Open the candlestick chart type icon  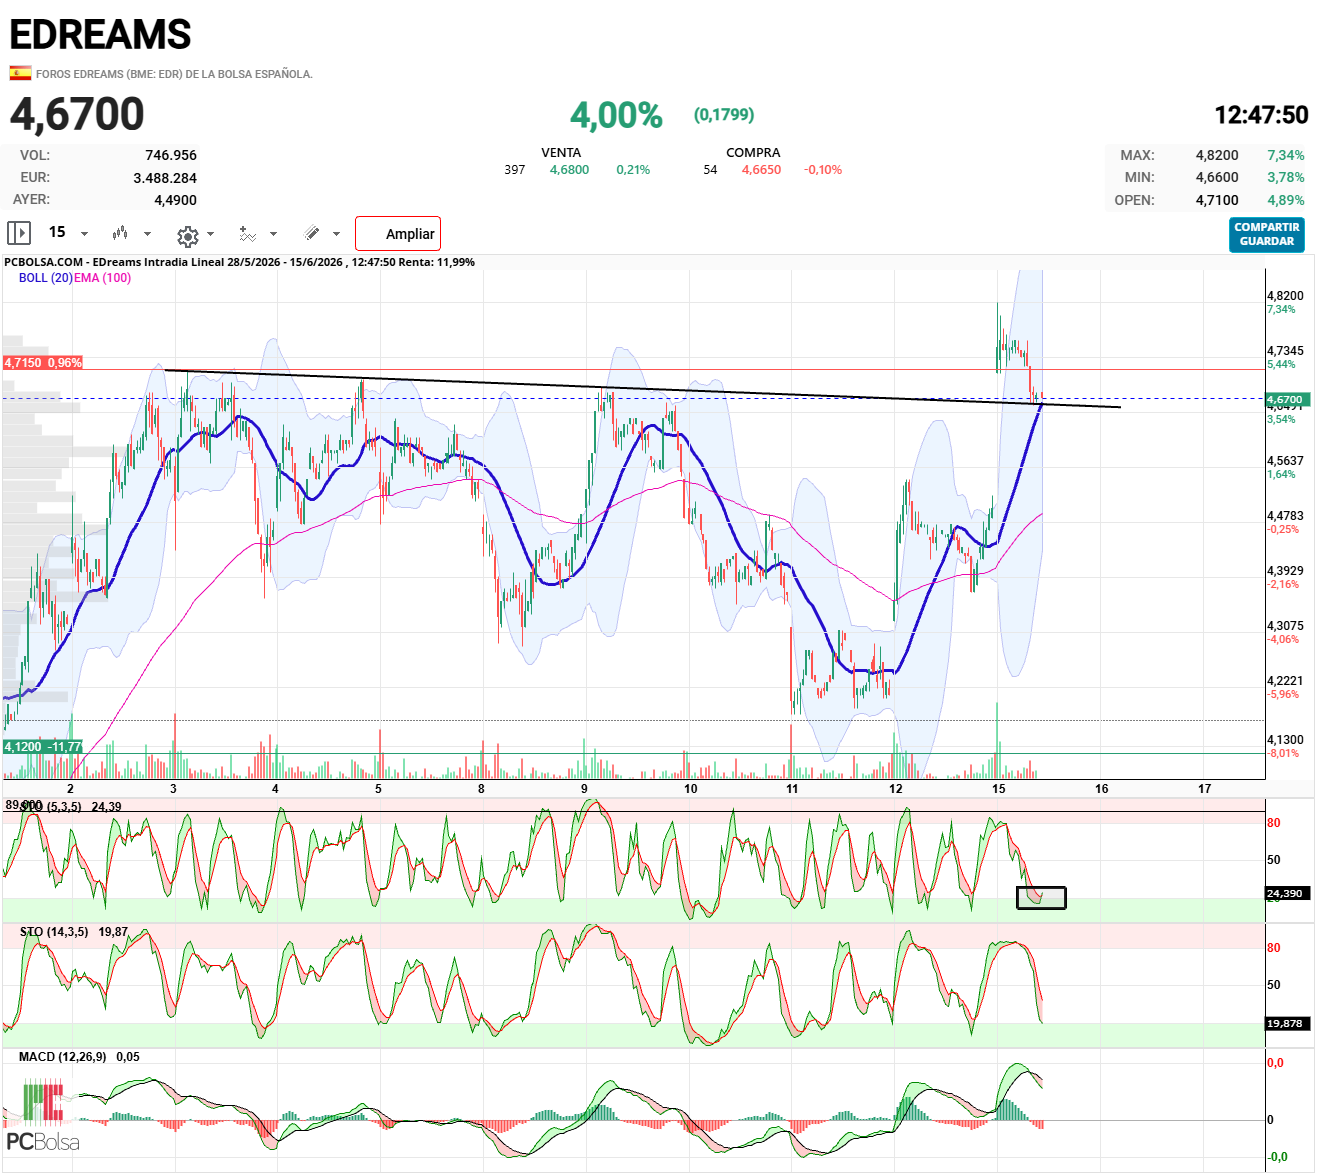(x=120, y=233)
